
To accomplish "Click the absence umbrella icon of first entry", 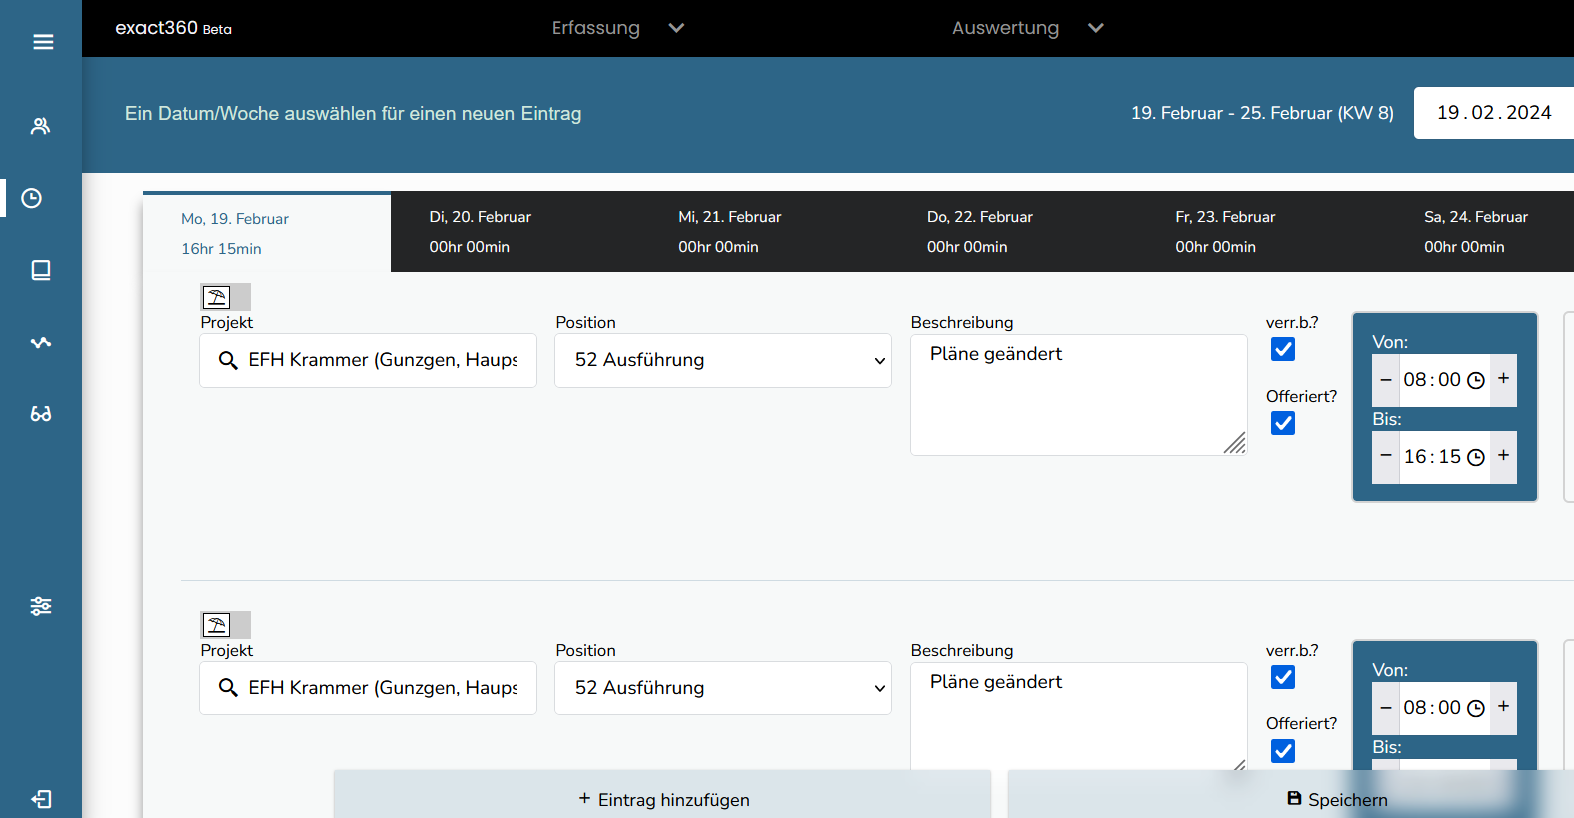I will [x=217, y=297].
